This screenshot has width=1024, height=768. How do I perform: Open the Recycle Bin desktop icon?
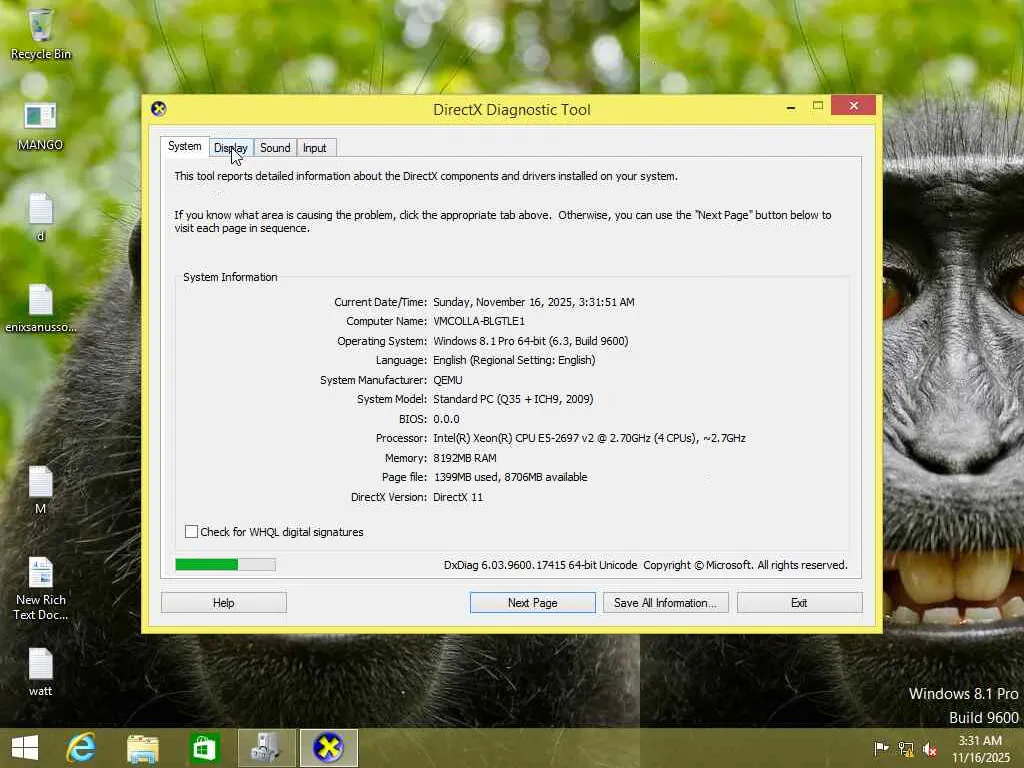40,34
